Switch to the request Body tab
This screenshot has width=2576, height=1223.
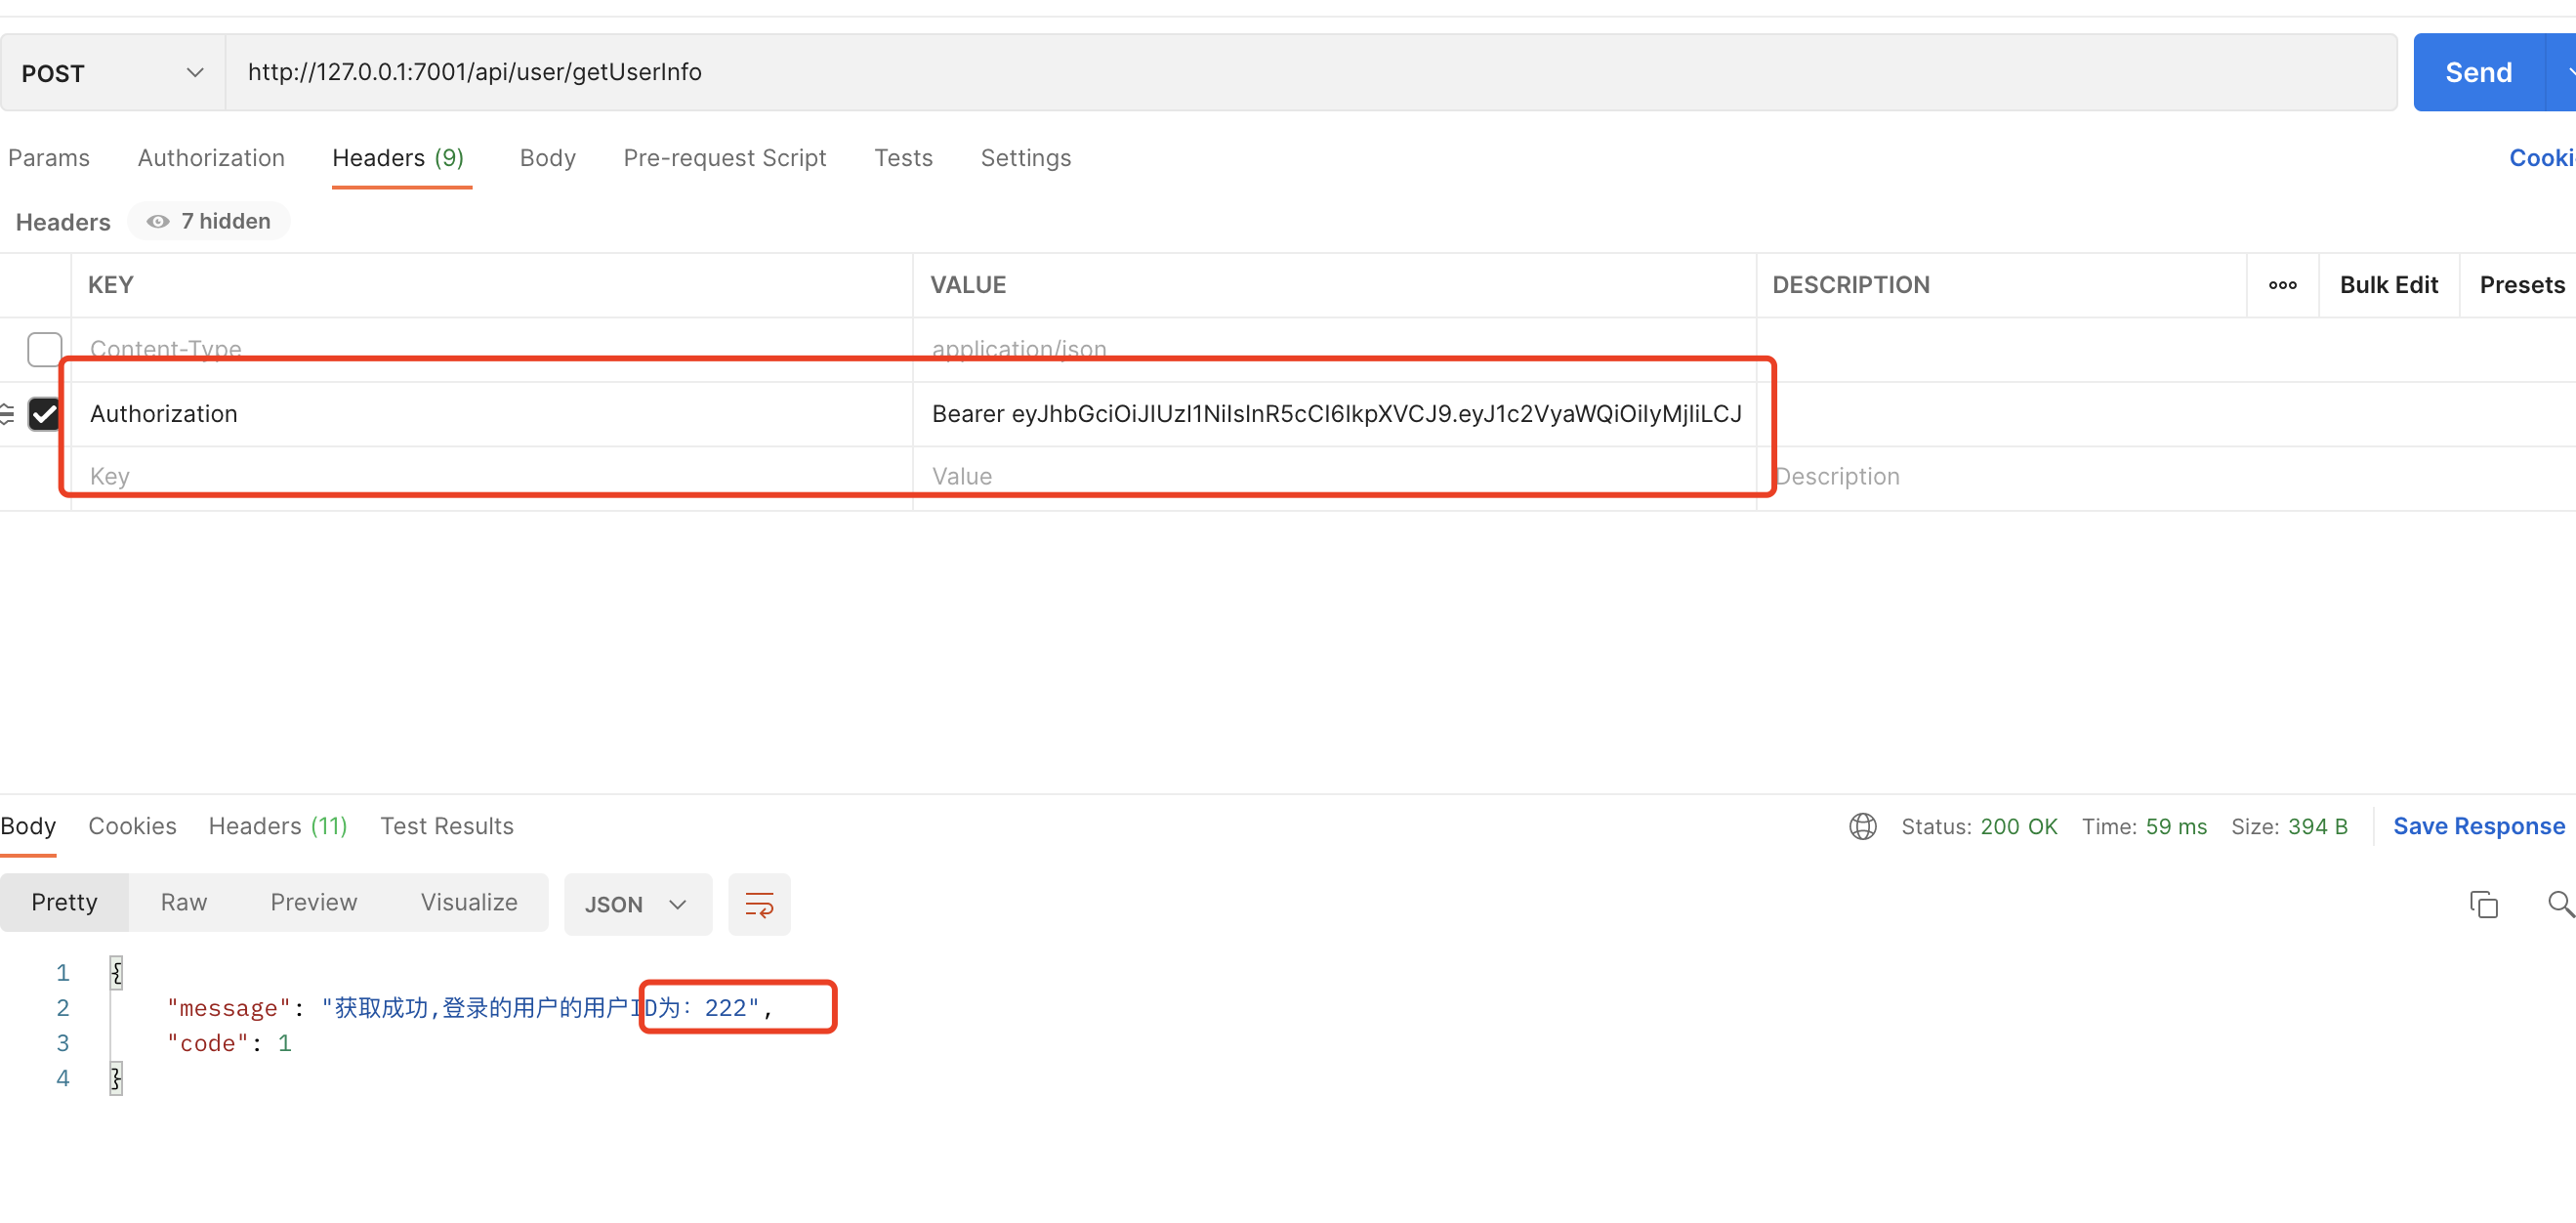pyautogui.click(x=547, y=158)
